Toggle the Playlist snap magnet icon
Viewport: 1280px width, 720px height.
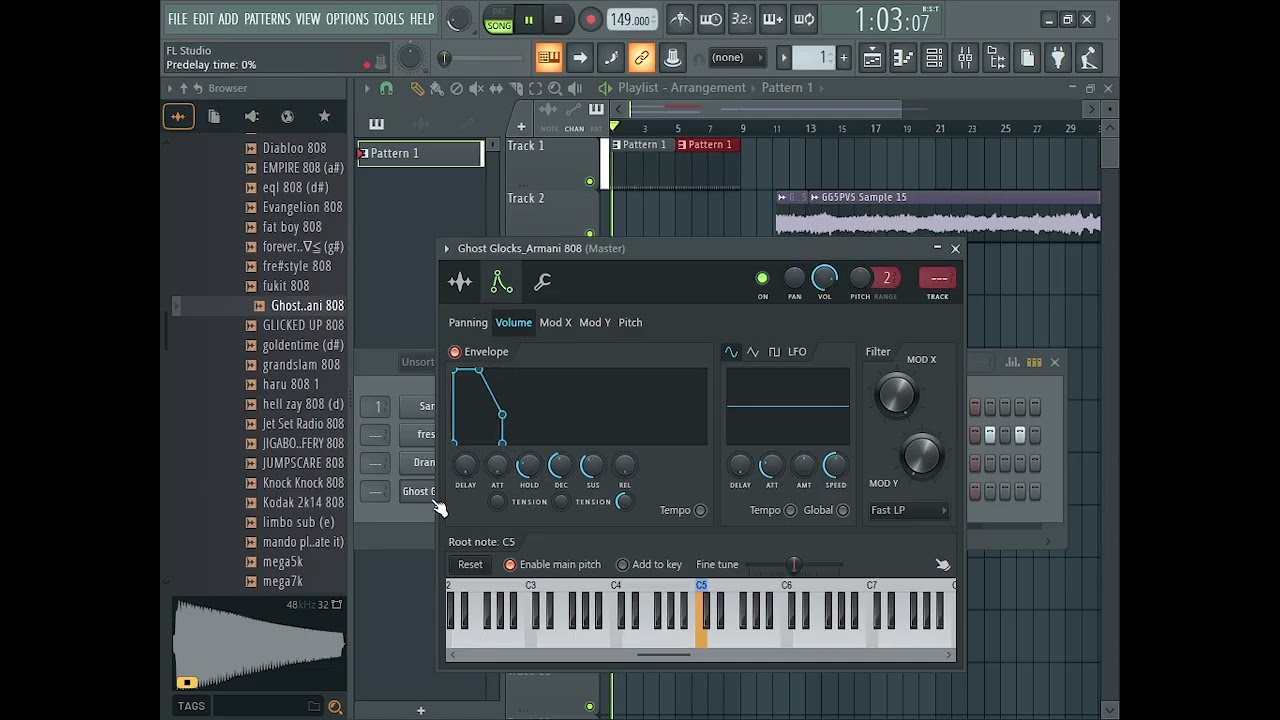coord(387,88)
